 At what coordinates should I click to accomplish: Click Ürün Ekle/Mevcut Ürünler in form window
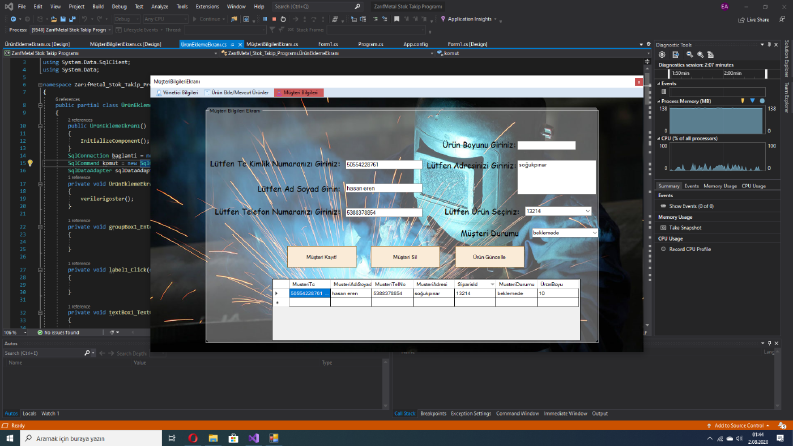click(237, 93)
